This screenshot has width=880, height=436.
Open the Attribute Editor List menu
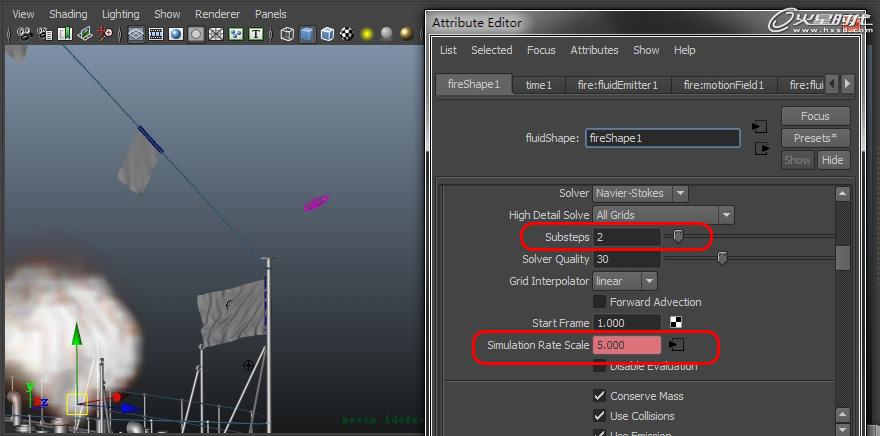[x=448, y=50]
